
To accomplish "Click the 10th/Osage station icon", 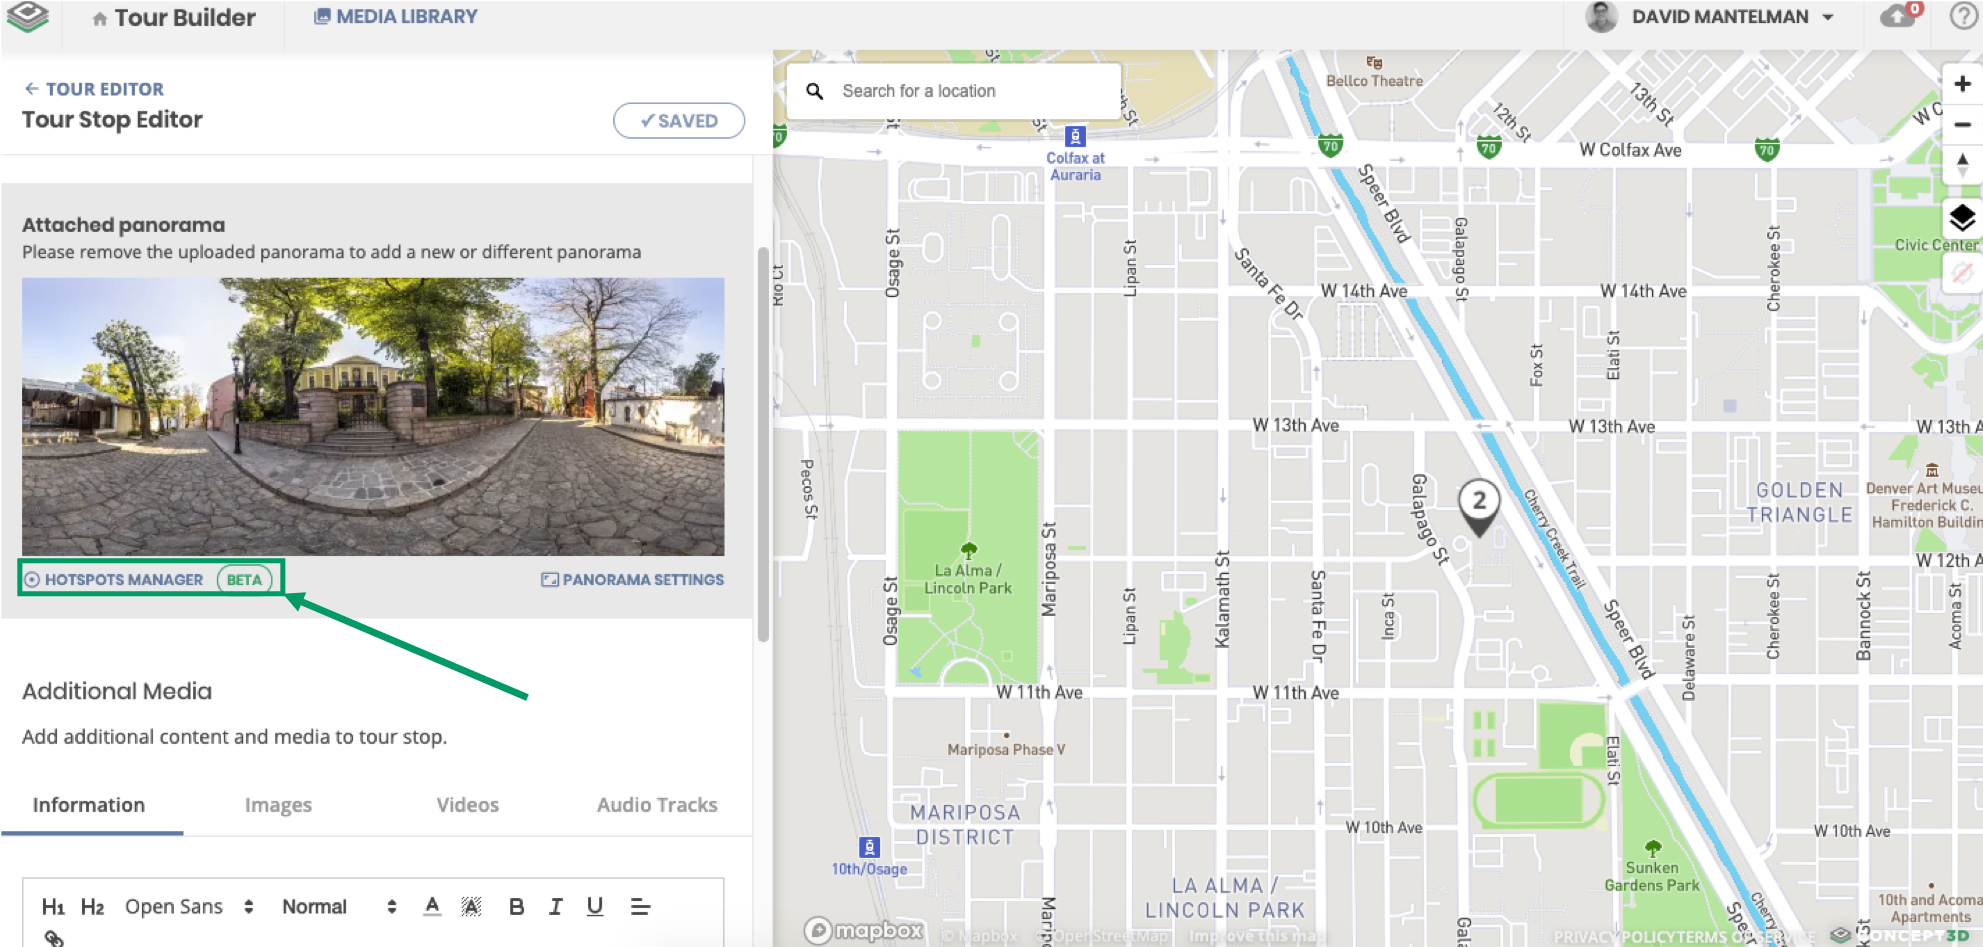I will pos(870,847).
